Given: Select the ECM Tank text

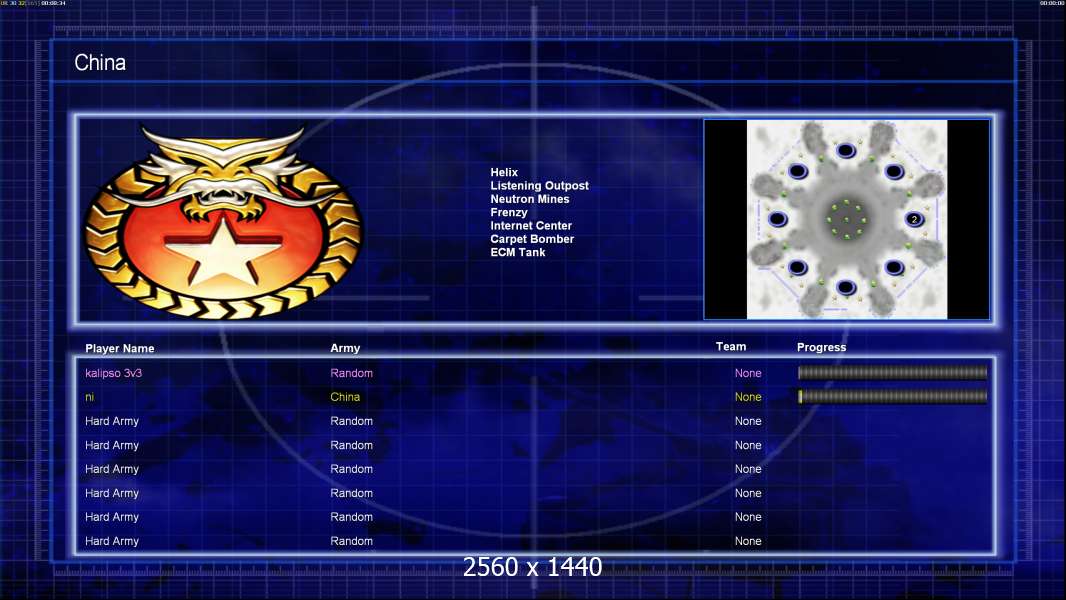Looking at the screenshot, I should (x=517, y=252).
